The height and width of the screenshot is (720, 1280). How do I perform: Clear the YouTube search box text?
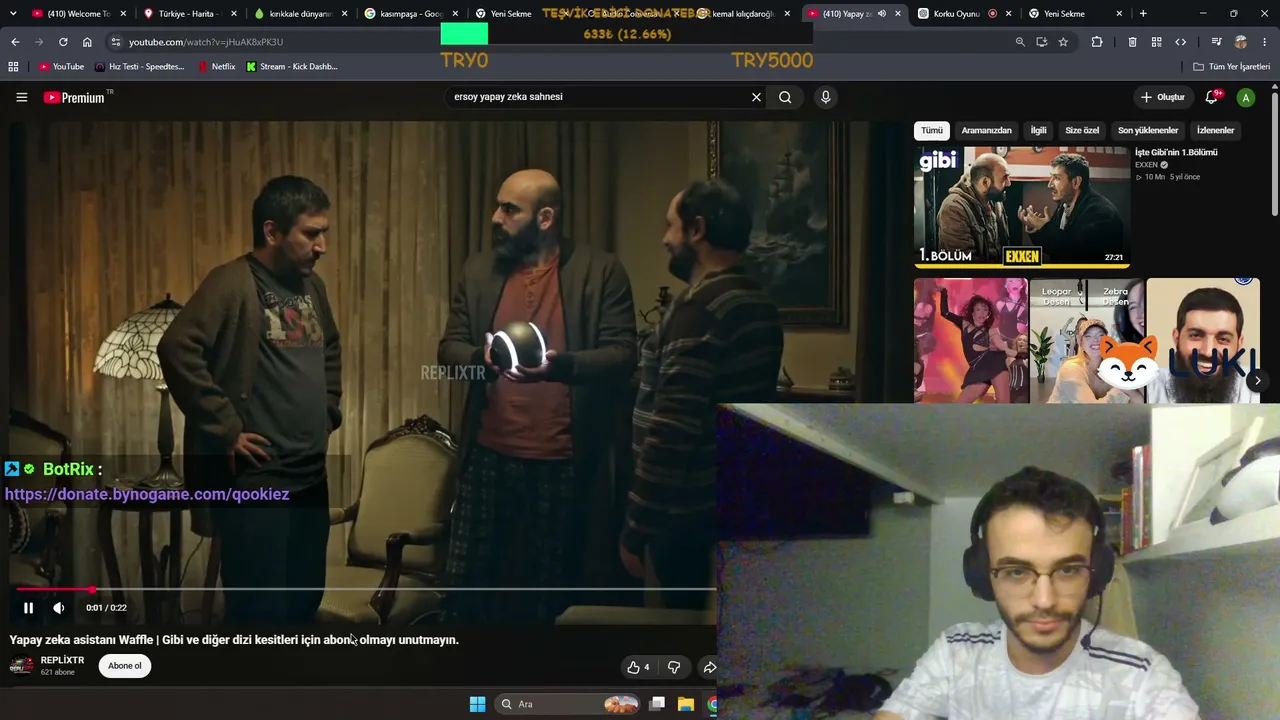(756, 97)
